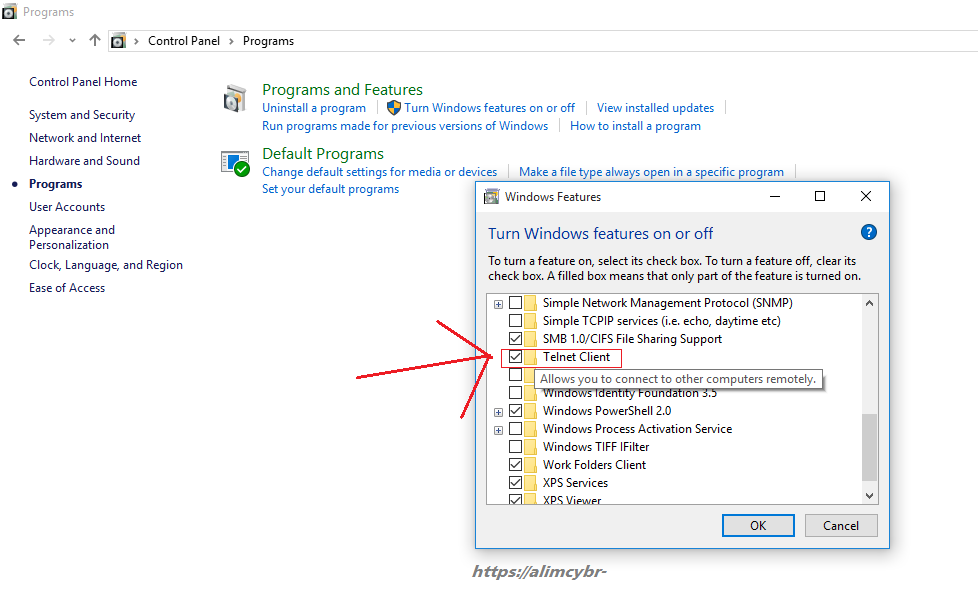
Task: Click the features list scroll down arrow
Action: point(869,496)
